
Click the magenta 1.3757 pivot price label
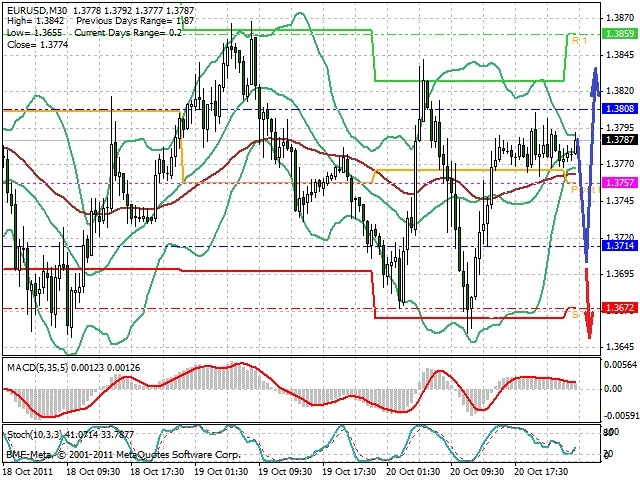[x=620, y=182]
